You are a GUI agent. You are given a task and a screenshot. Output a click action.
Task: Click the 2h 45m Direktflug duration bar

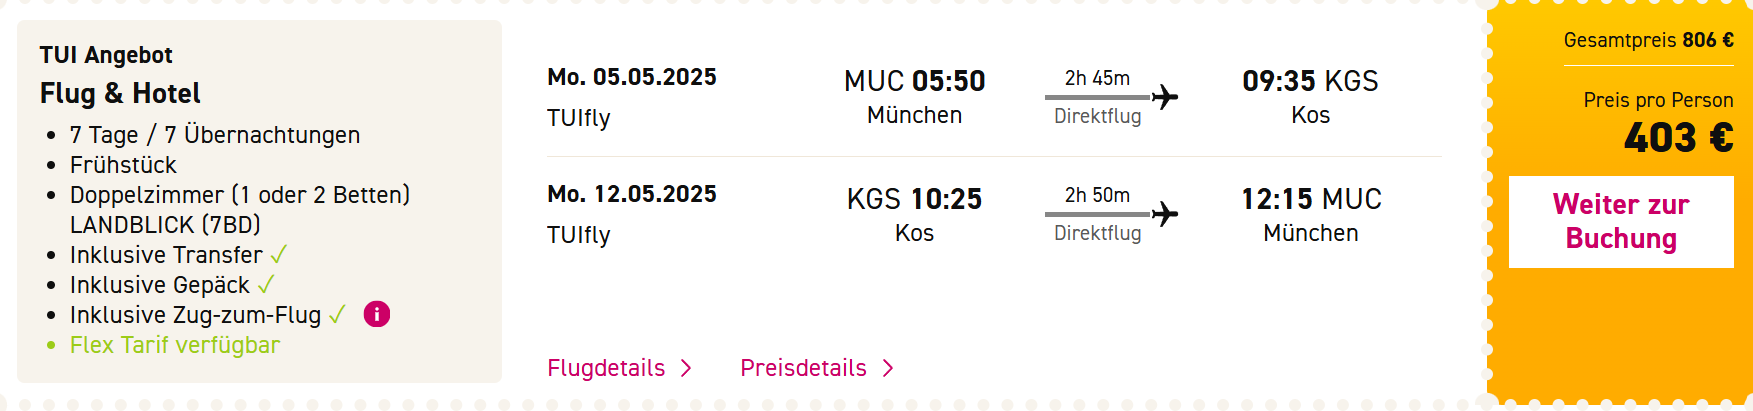tap(1098, 97)
